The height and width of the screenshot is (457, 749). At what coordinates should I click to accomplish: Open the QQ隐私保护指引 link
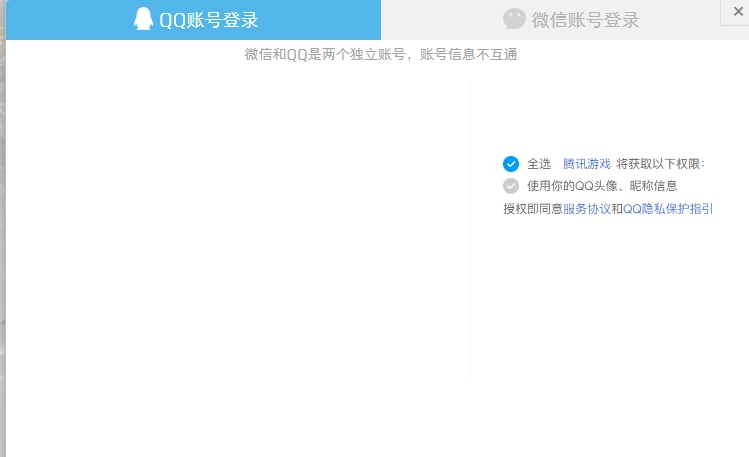tap(668, 209)
